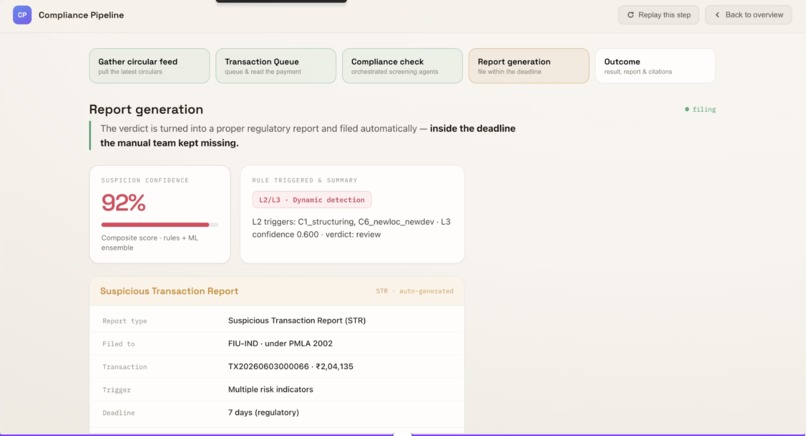
Task: Click the replay circular-arrow icon
Action: click(x=630, y=15)
